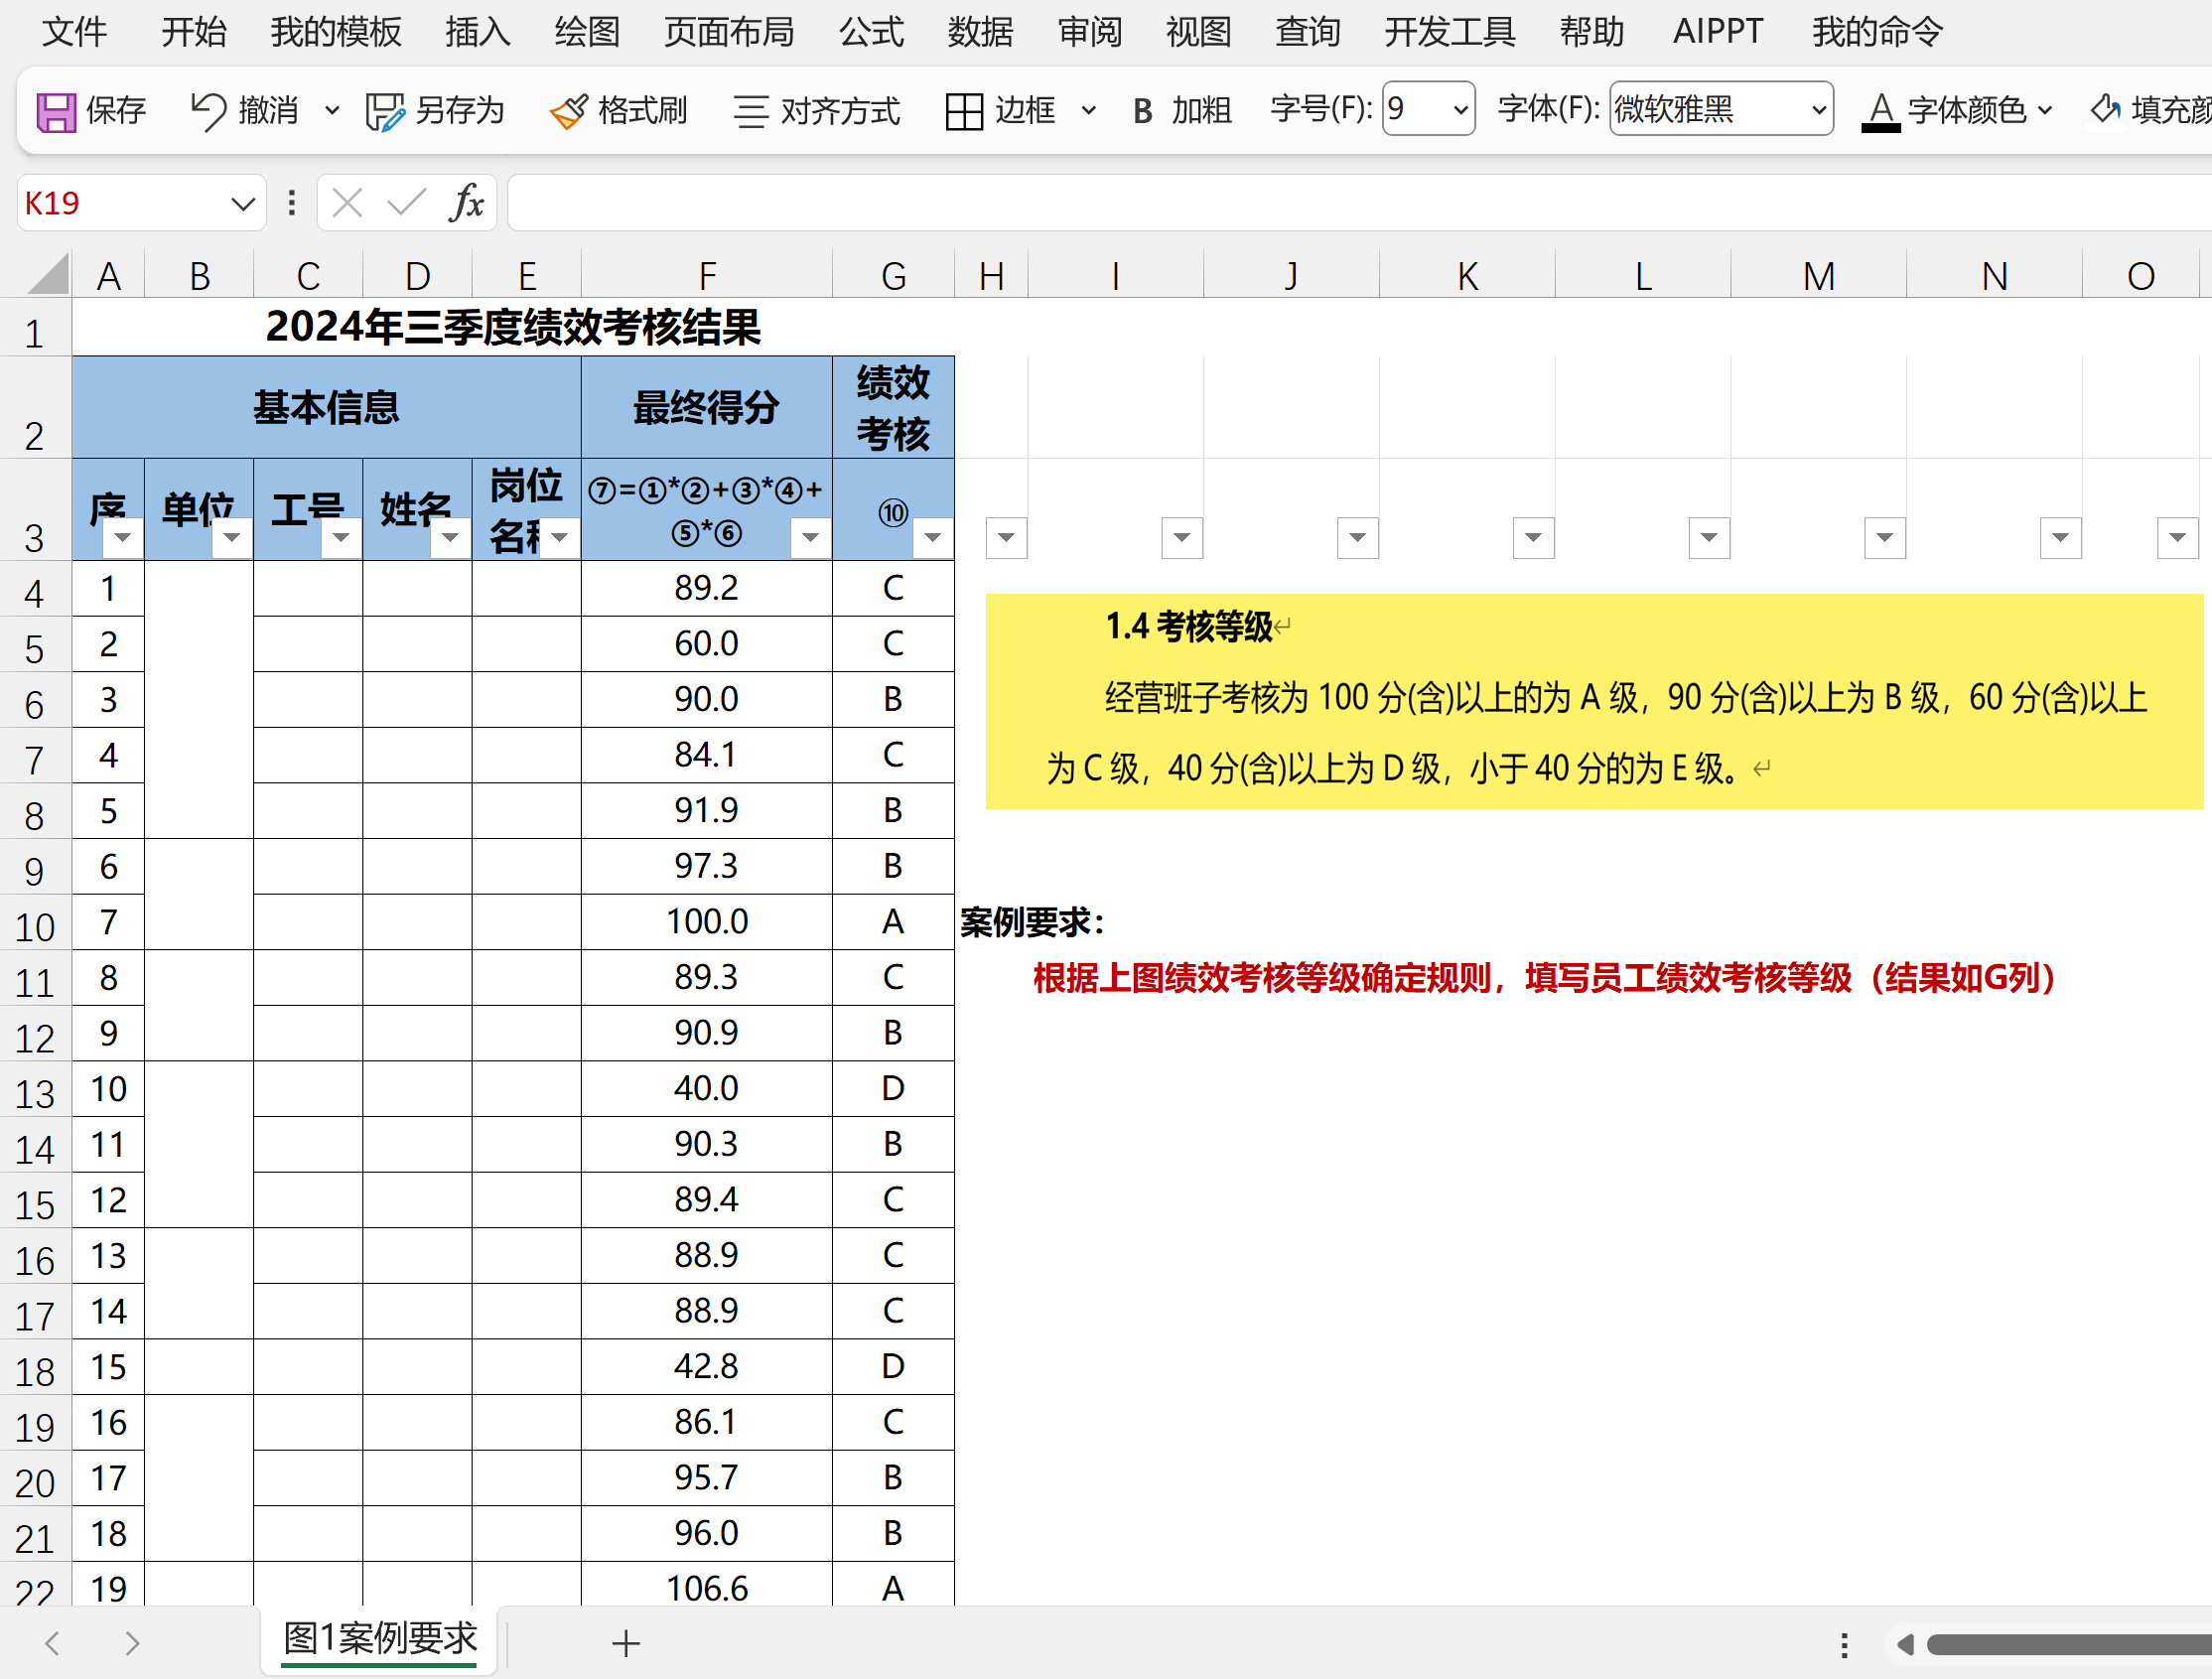Click the previous sheet arrow
Screen dimensions: 2212x1679
[52, 1642]
